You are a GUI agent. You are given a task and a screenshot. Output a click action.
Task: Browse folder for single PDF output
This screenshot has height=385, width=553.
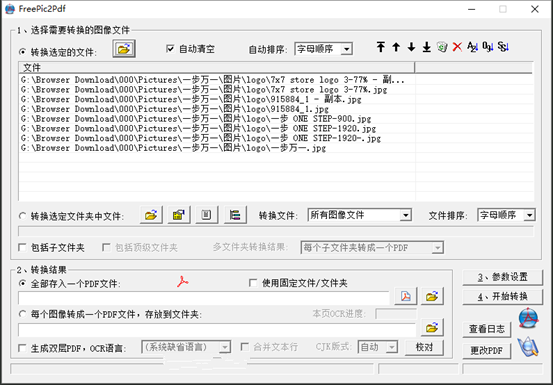(432, 297)
